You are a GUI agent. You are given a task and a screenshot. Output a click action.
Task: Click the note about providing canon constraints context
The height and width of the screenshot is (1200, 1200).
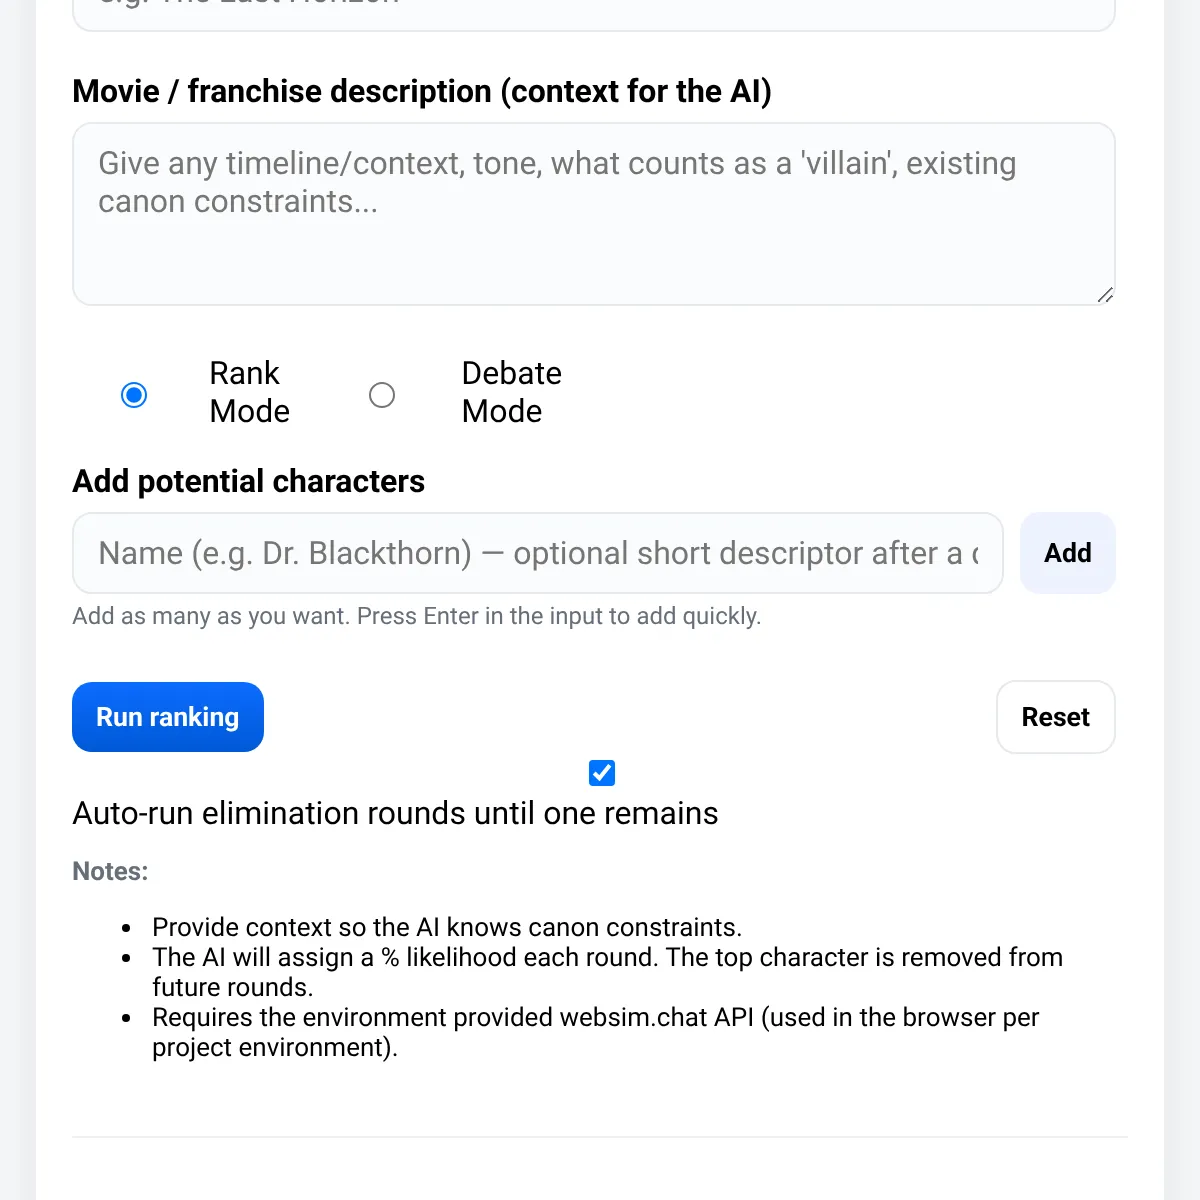click(x=447, y=927)
